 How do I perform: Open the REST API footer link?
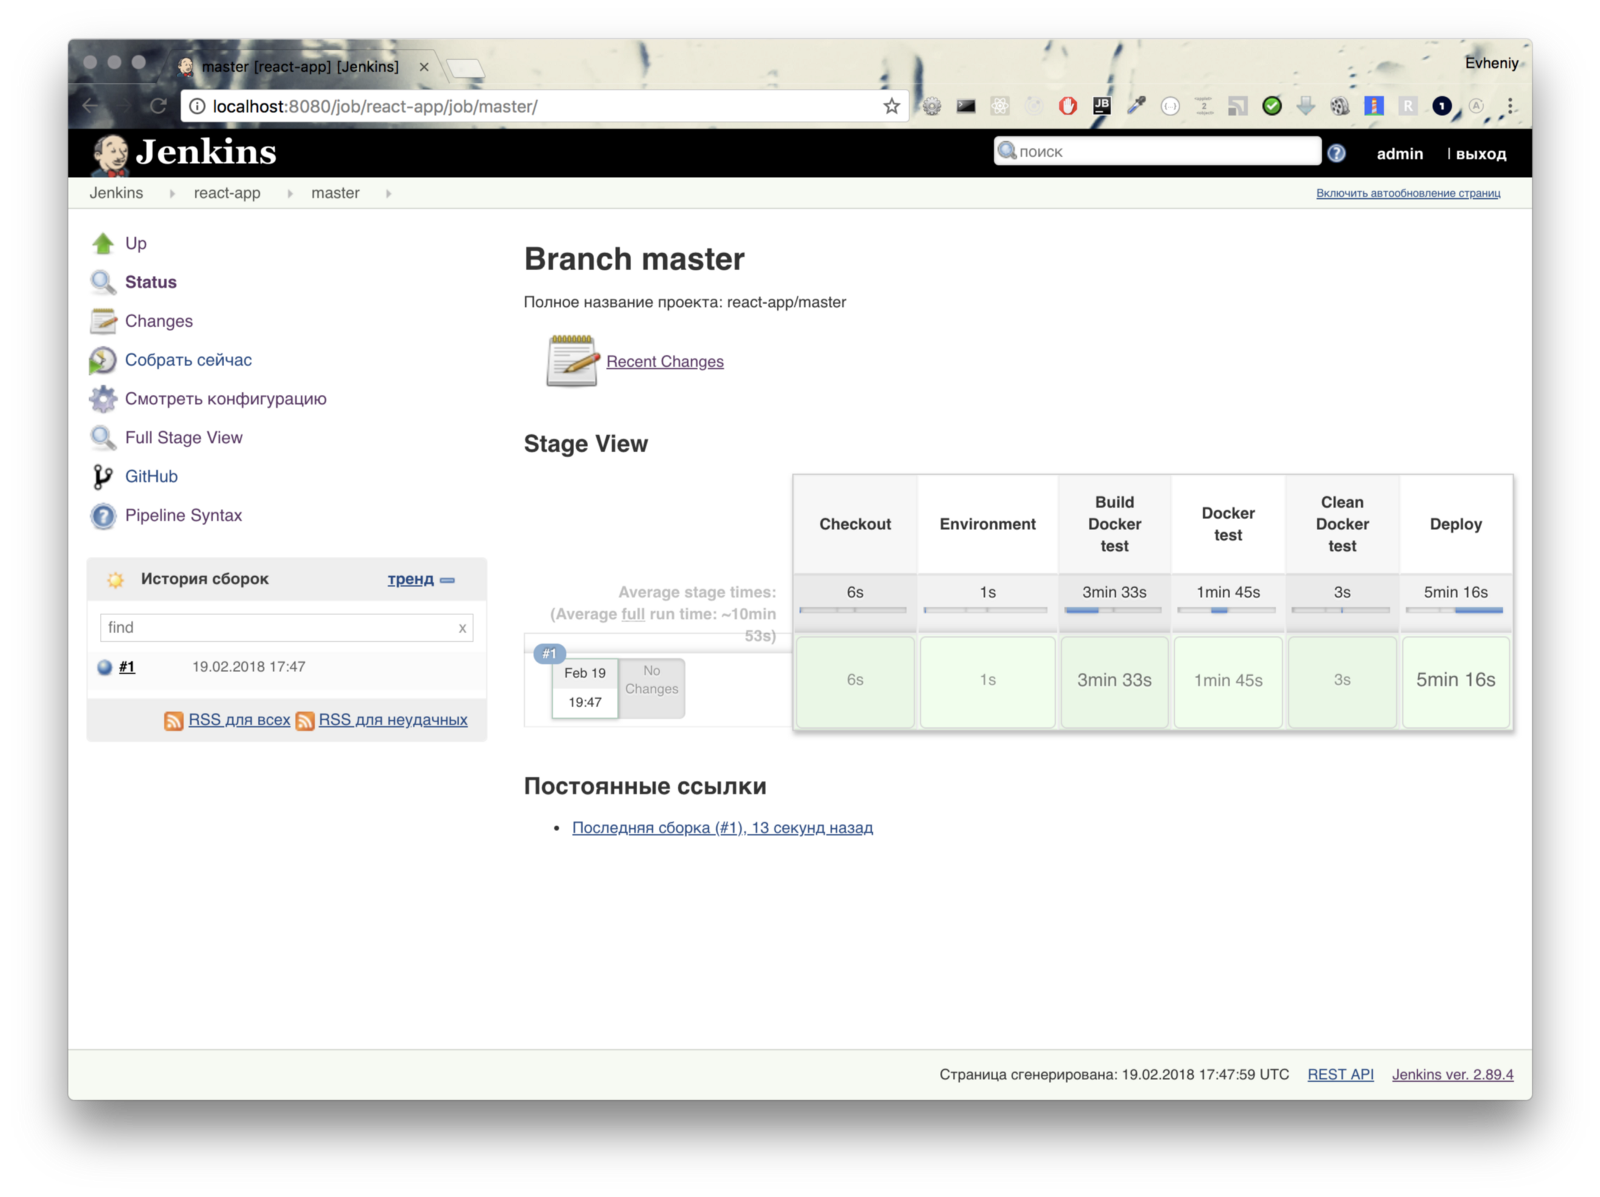pos(1340,1075)
